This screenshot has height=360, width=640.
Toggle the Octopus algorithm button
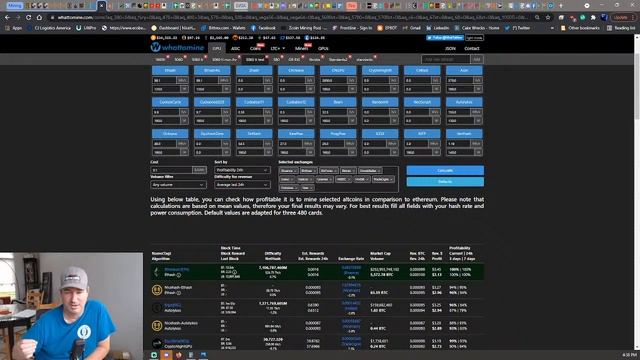170,133
